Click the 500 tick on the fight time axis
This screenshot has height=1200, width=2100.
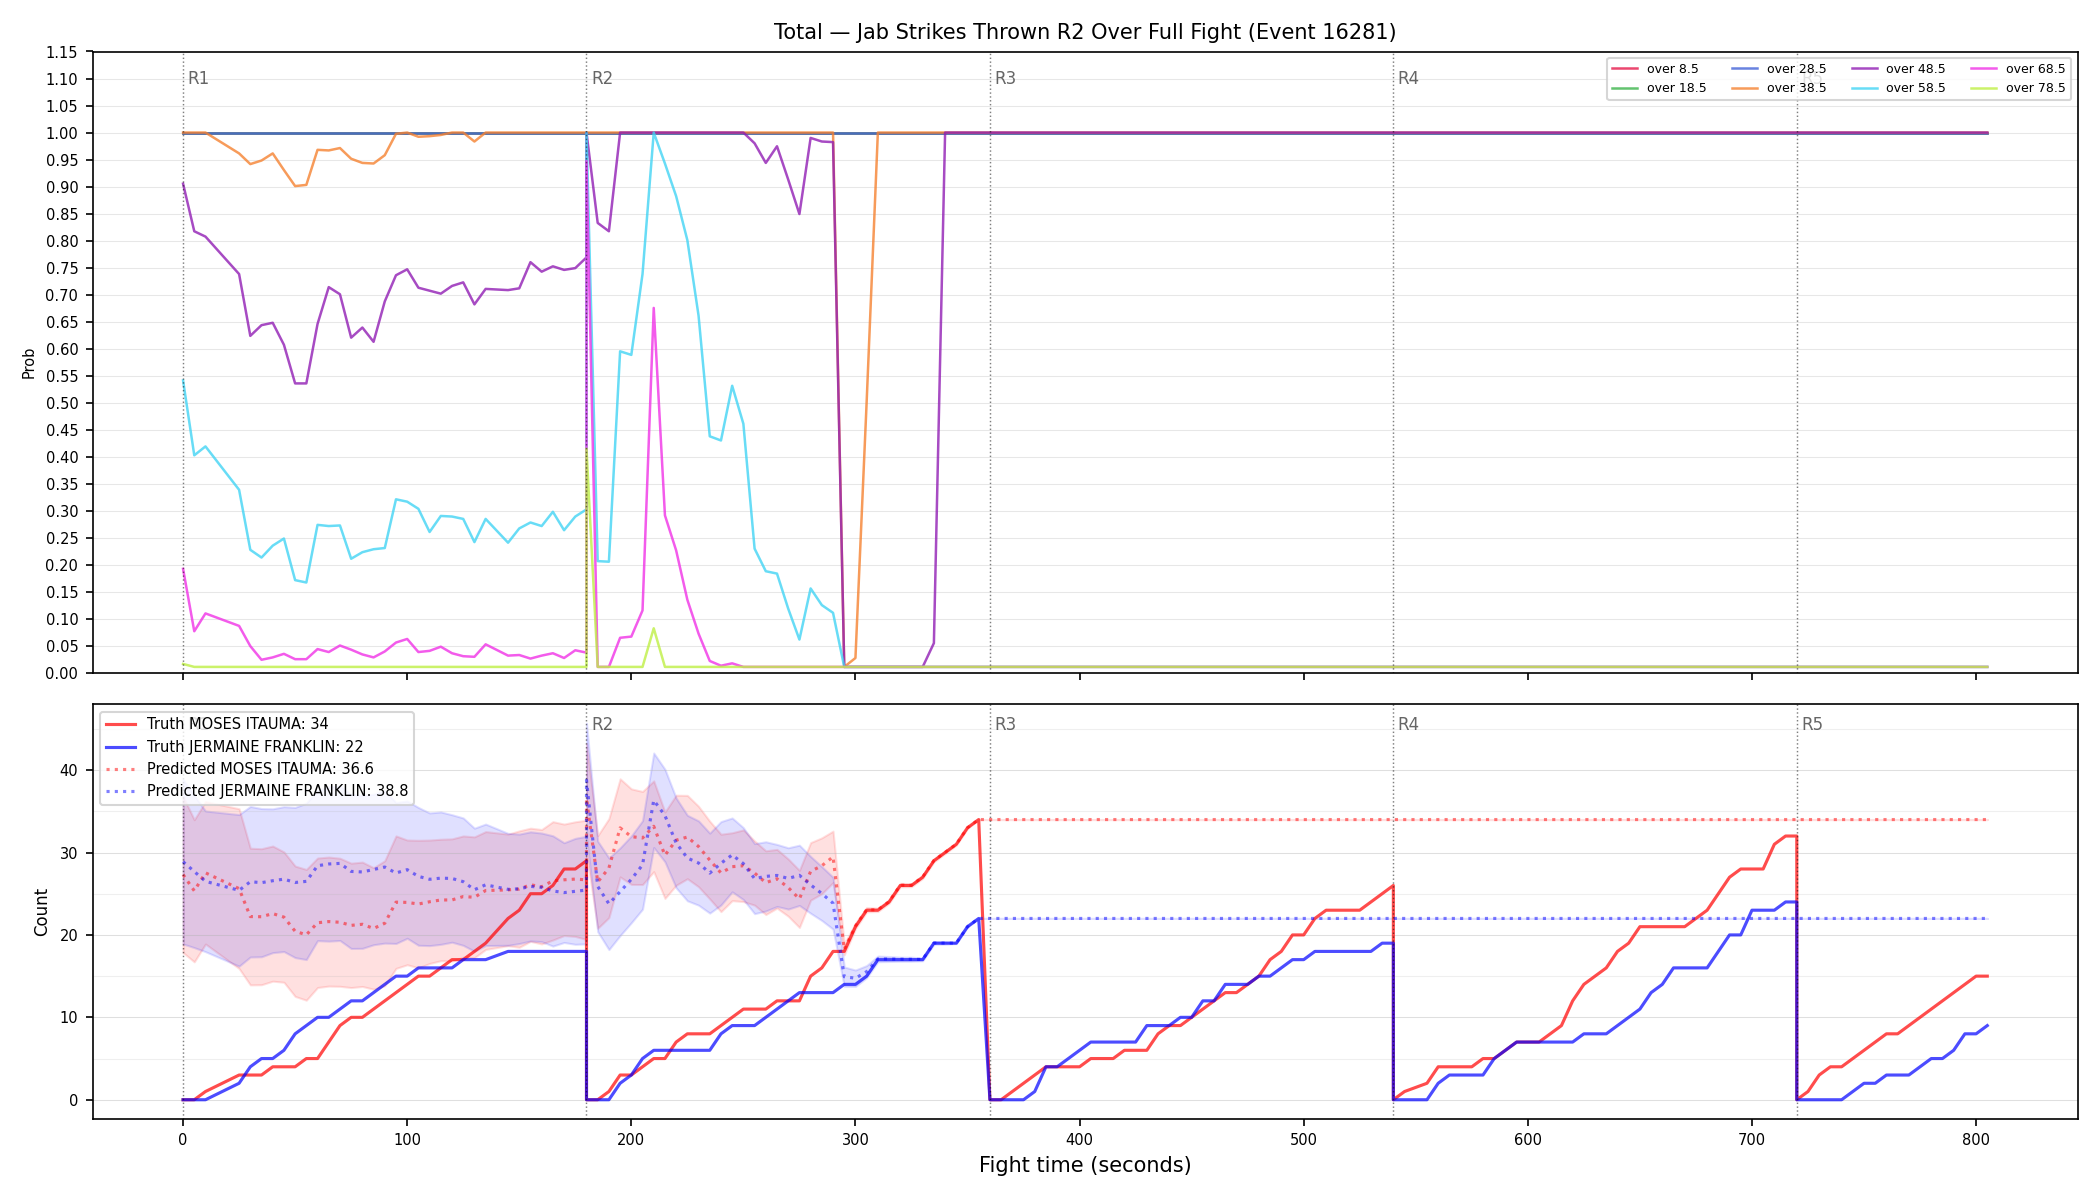pyautogui.click(x=1303, y=1139)
